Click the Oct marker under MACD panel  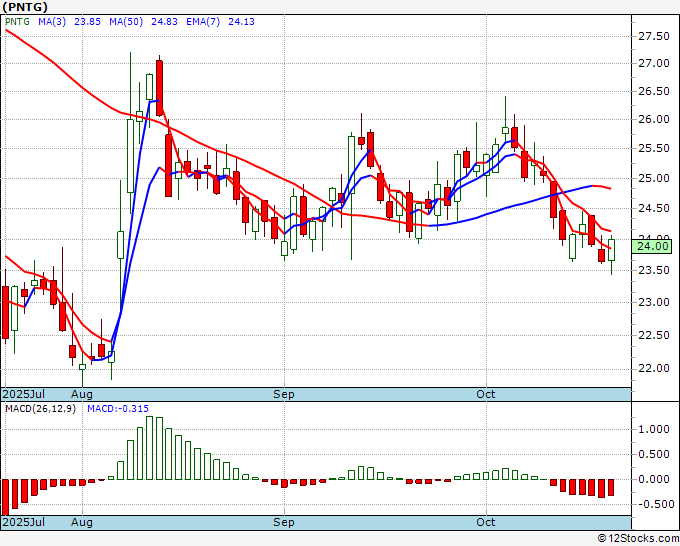tap(486, 522)
